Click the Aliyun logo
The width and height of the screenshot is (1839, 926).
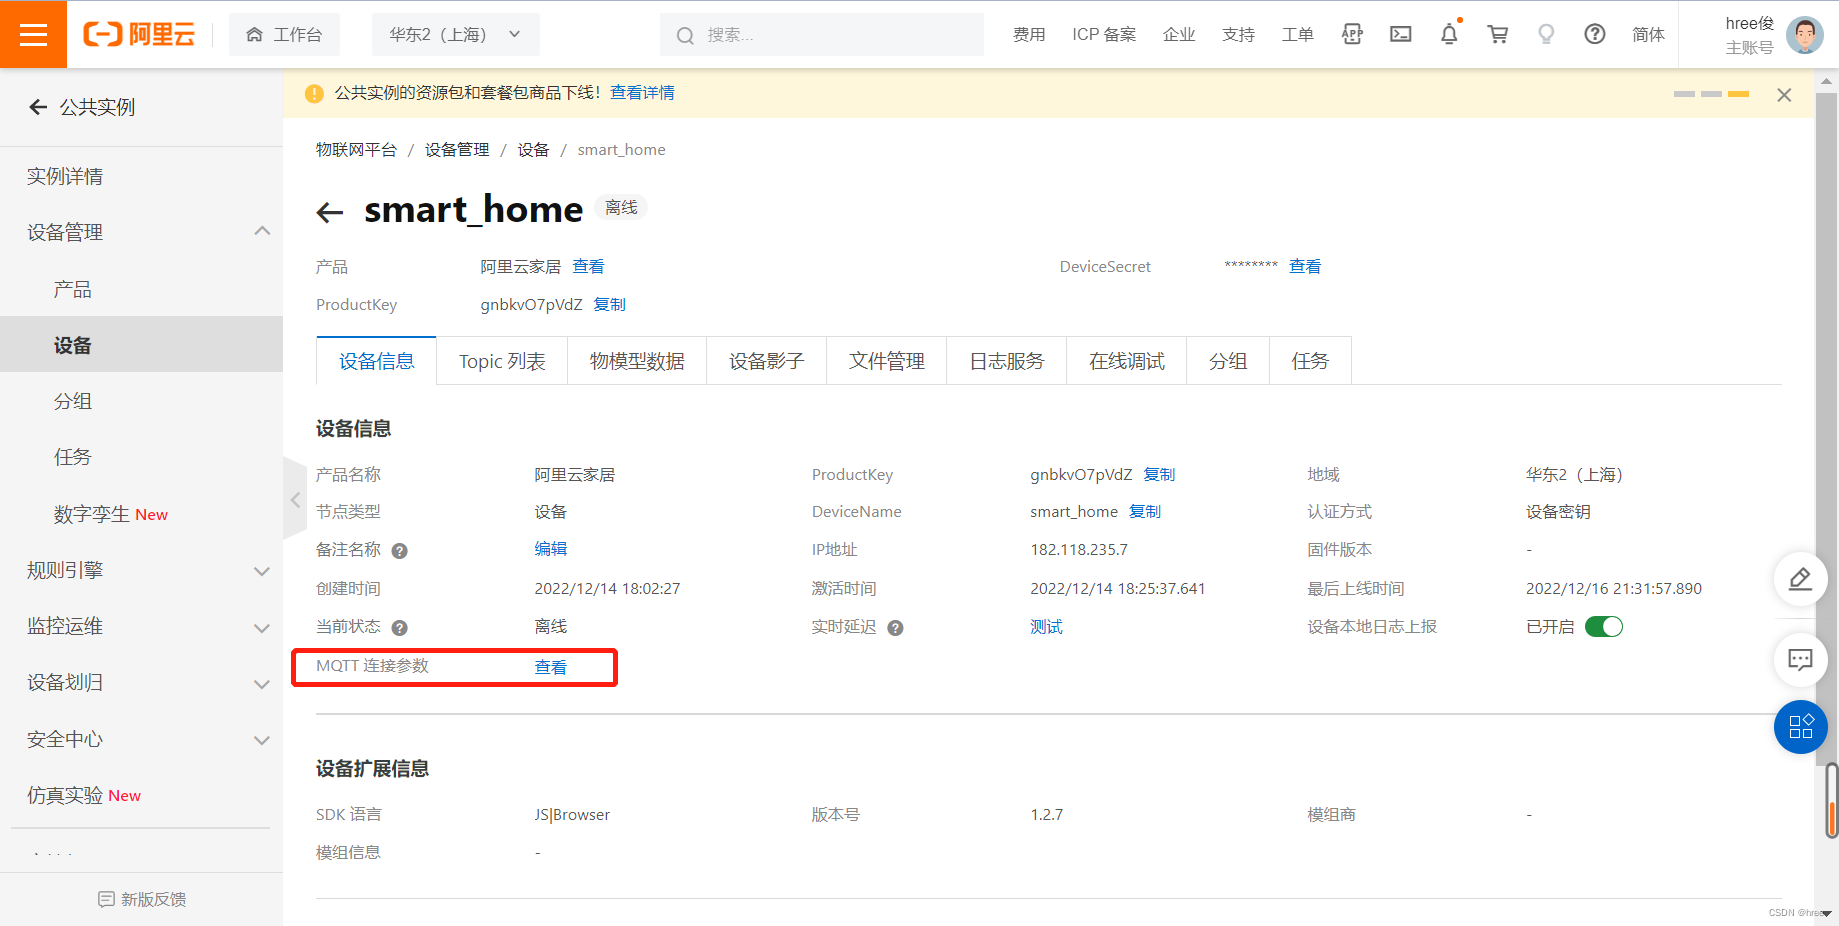[x=139, y=35]
